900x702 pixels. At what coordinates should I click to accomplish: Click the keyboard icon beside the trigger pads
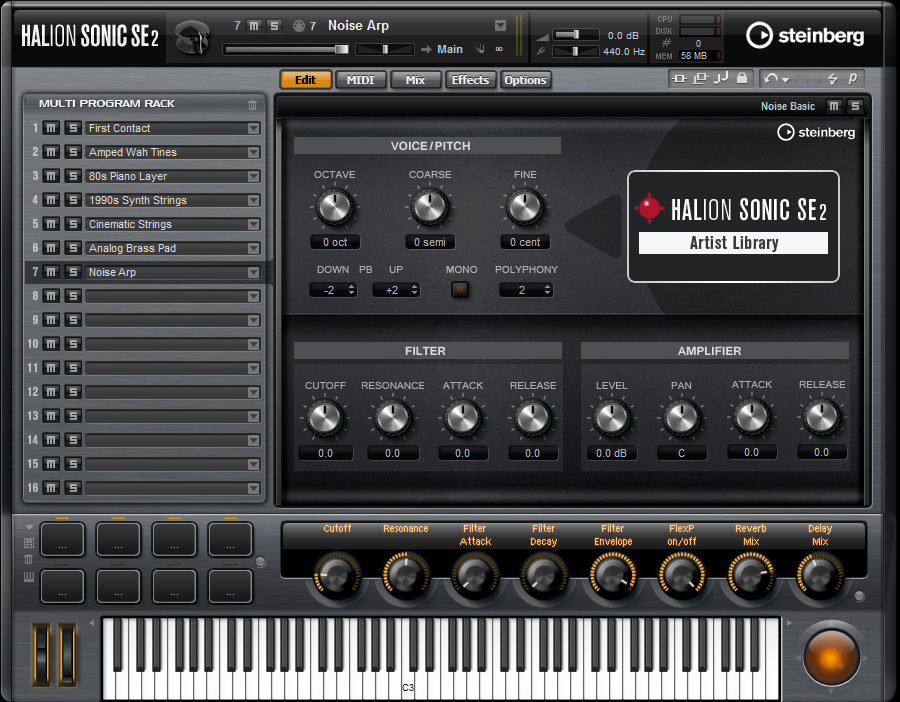[29, 577]
